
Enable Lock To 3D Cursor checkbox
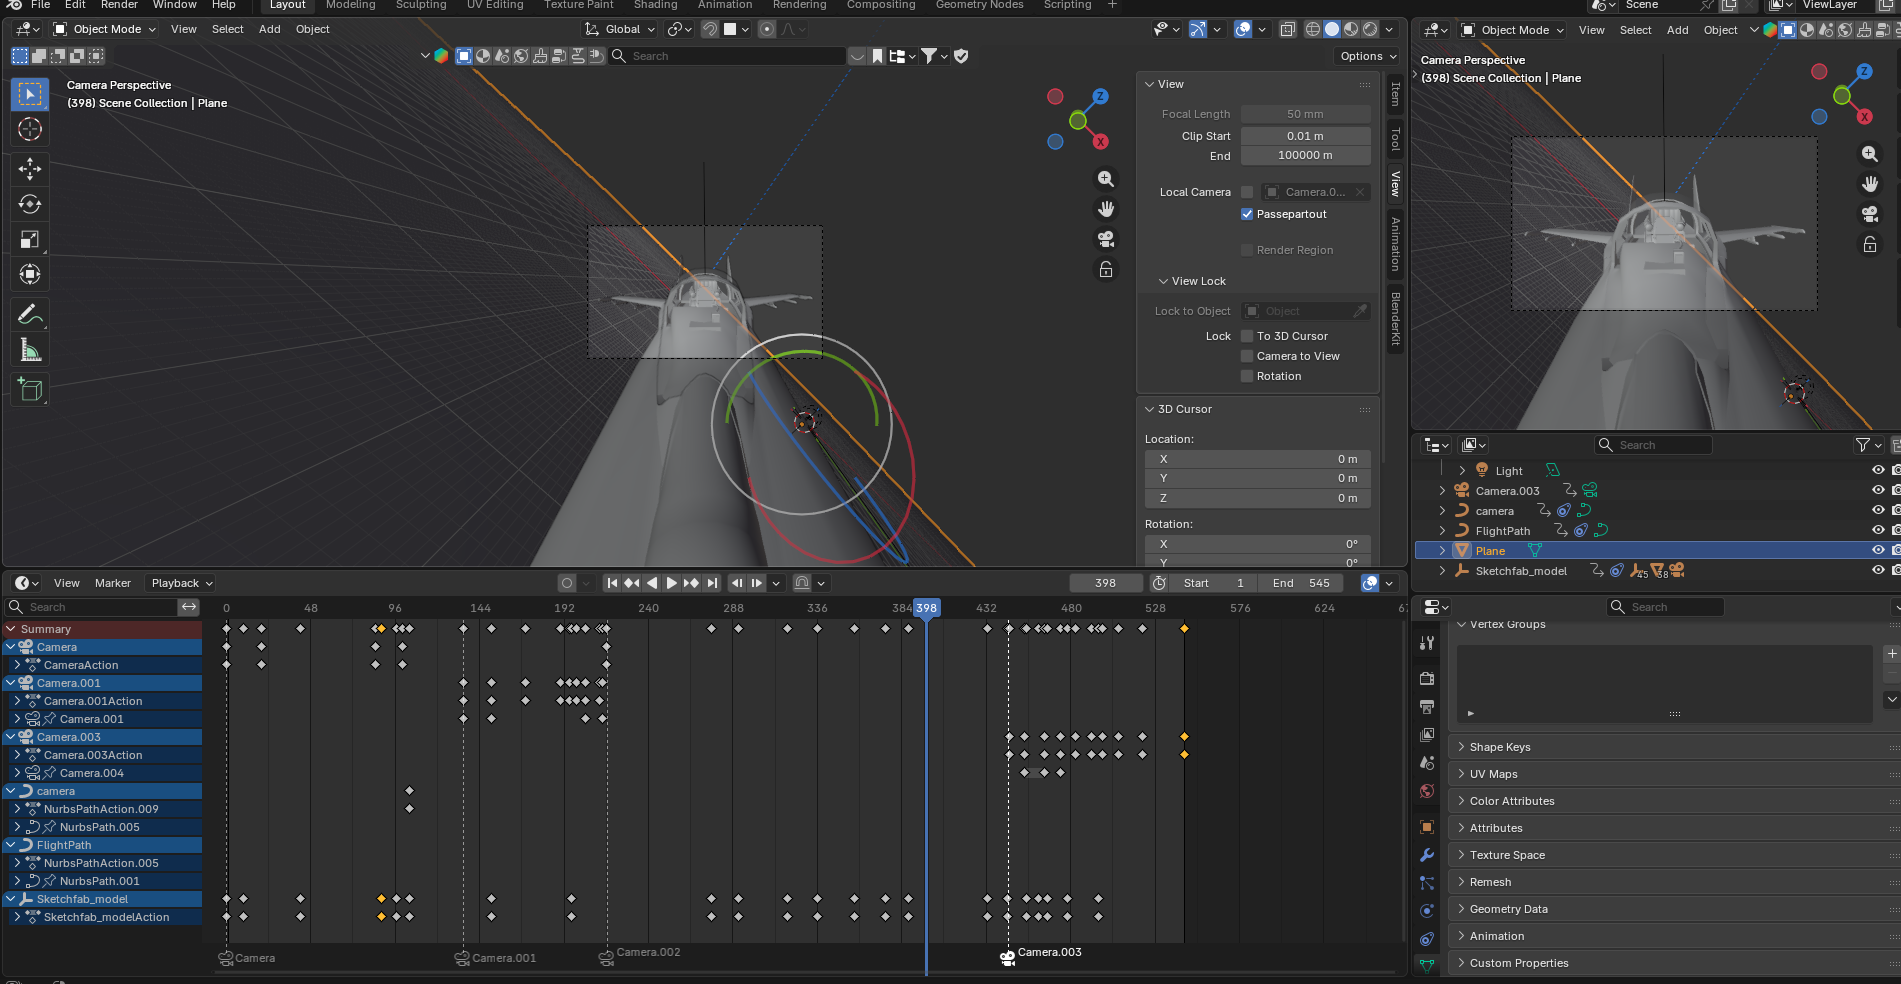[x=1247, y=336]
